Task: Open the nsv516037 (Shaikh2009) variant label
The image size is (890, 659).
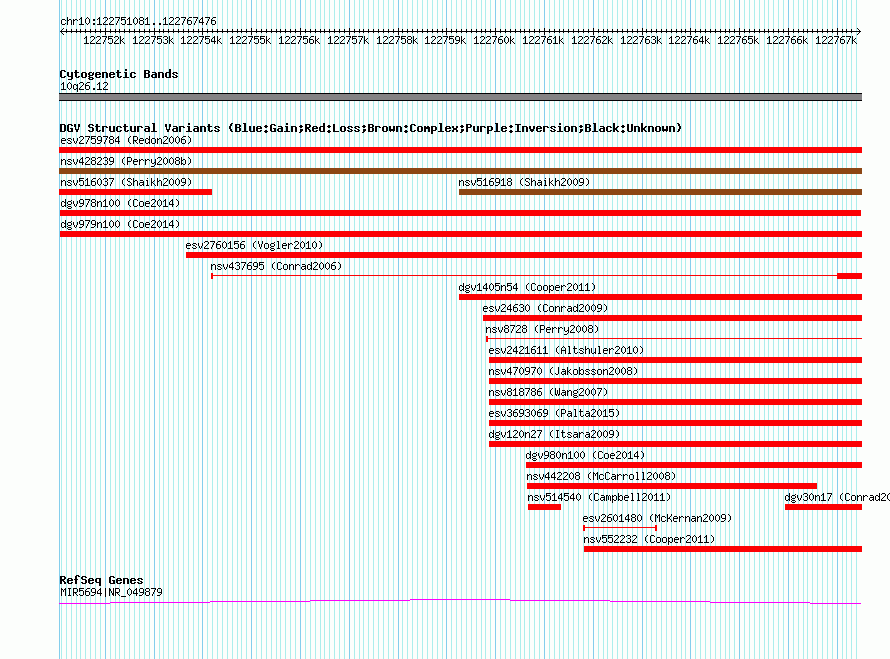Action: (126, 182)
